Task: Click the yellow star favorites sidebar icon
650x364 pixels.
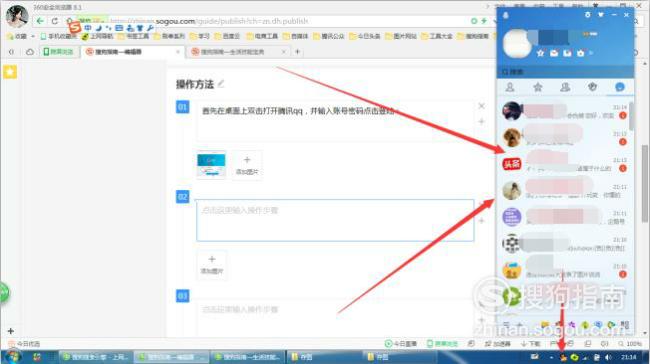Action: (x=10, y=72)
